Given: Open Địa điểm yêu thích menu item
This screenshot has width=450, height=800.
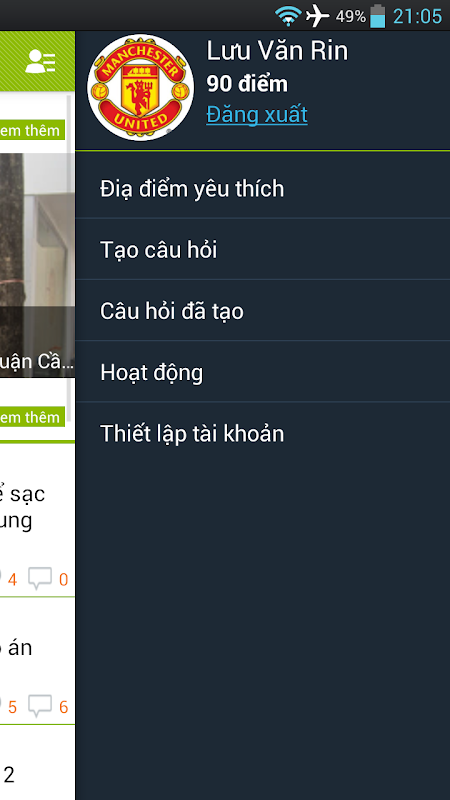Looking at the screenshot, I should click(x=263, y=189).
